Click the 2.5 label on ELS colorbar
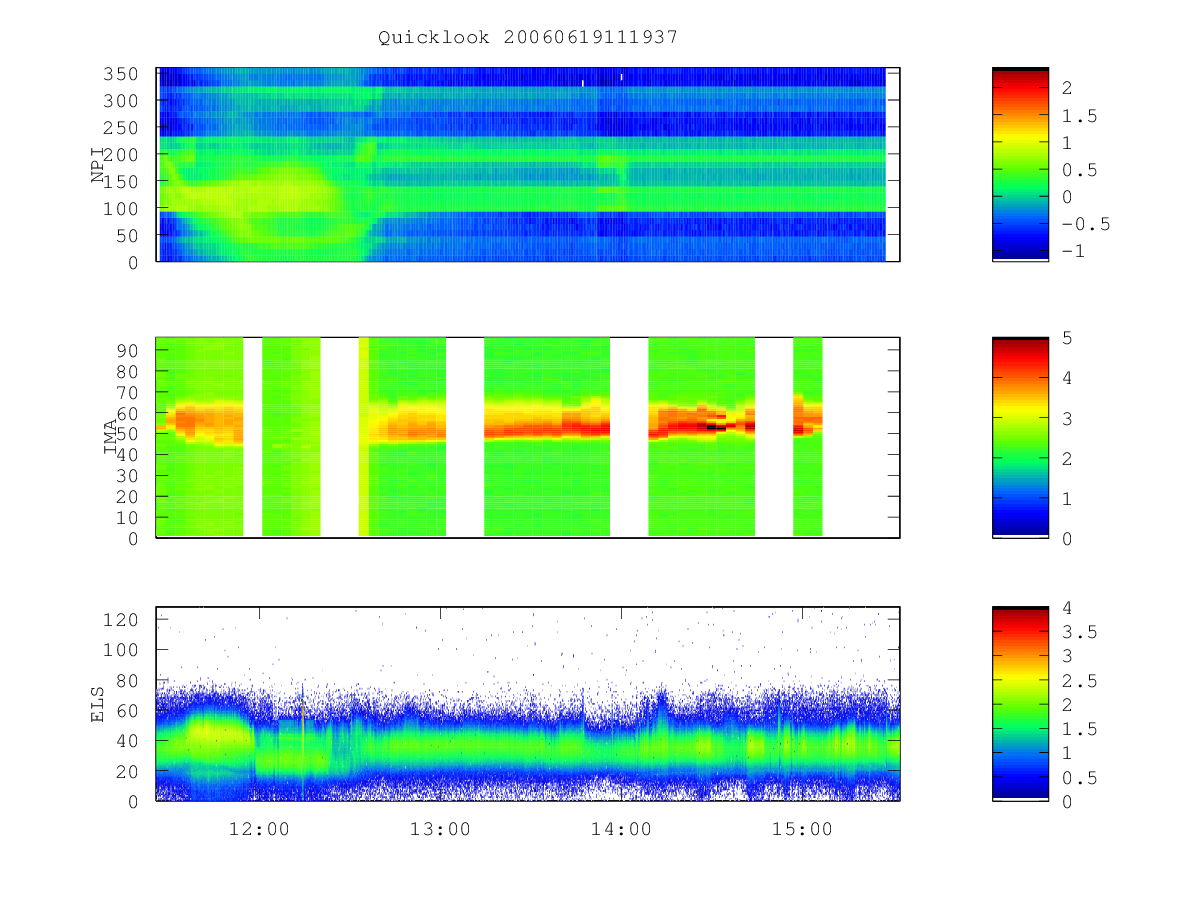This screenshot has width=1200, height=900. click(x=1079, y=681)
